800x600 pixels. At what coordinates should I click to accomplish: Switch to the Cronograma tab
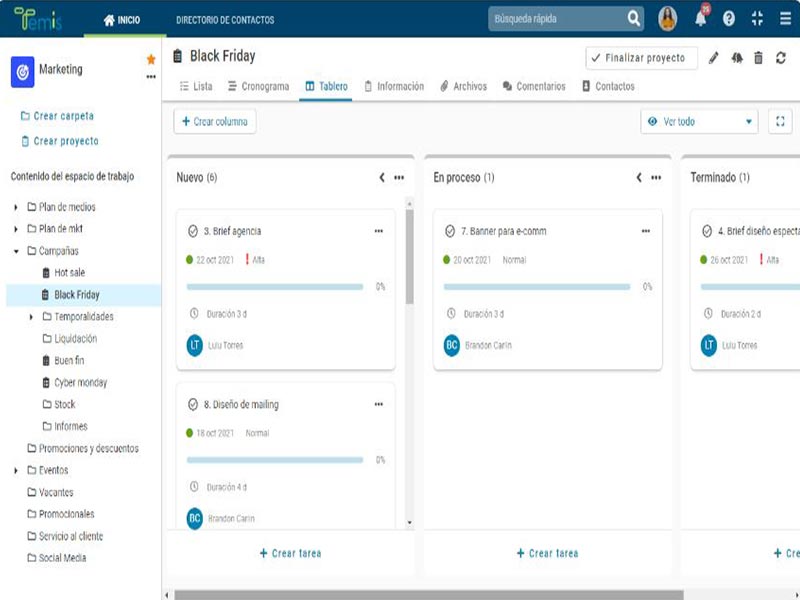tap(258, 87)
